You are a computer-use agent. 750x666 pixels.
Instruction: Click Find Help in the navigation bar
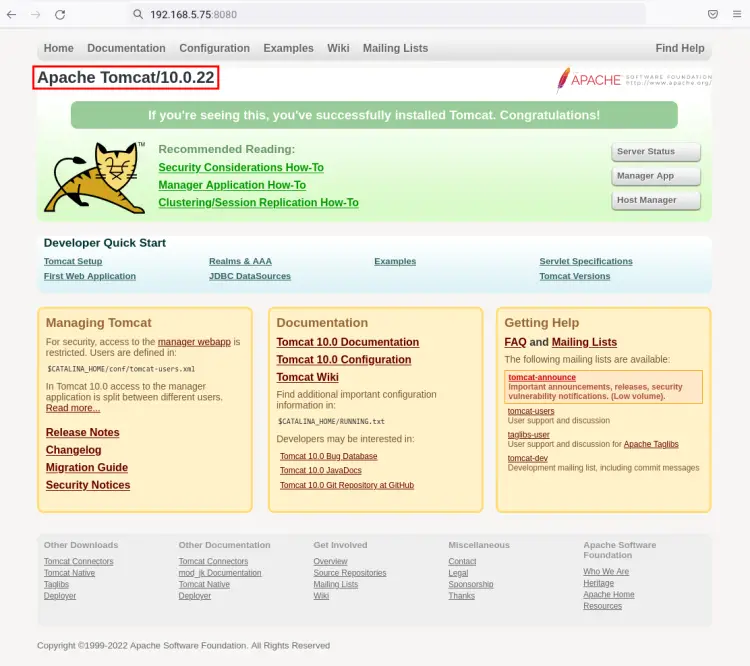click(x=680, y=48)
